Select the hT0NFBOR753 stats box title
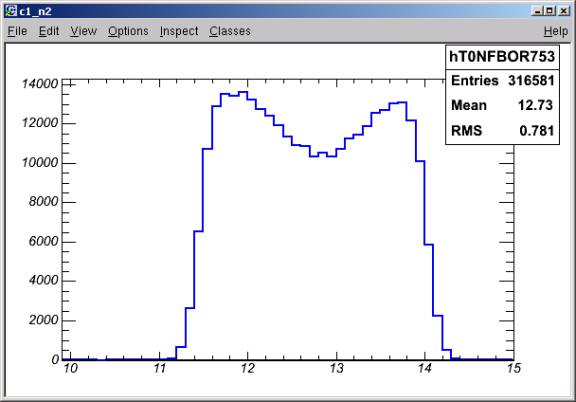Viewport: 576px width, 402px height. click(502, 57)
